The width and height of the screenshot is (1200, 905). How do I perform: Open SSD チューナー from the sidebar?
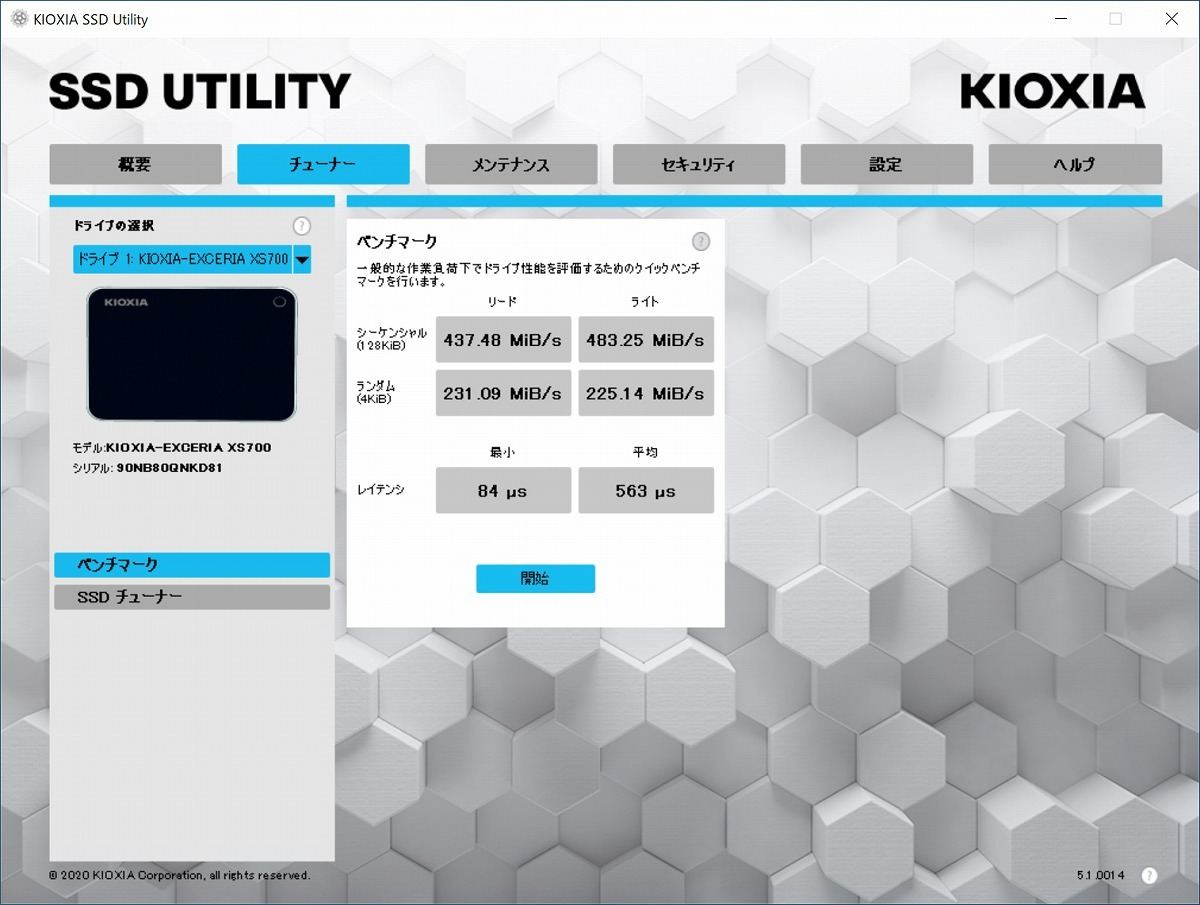tap(191, 597)
